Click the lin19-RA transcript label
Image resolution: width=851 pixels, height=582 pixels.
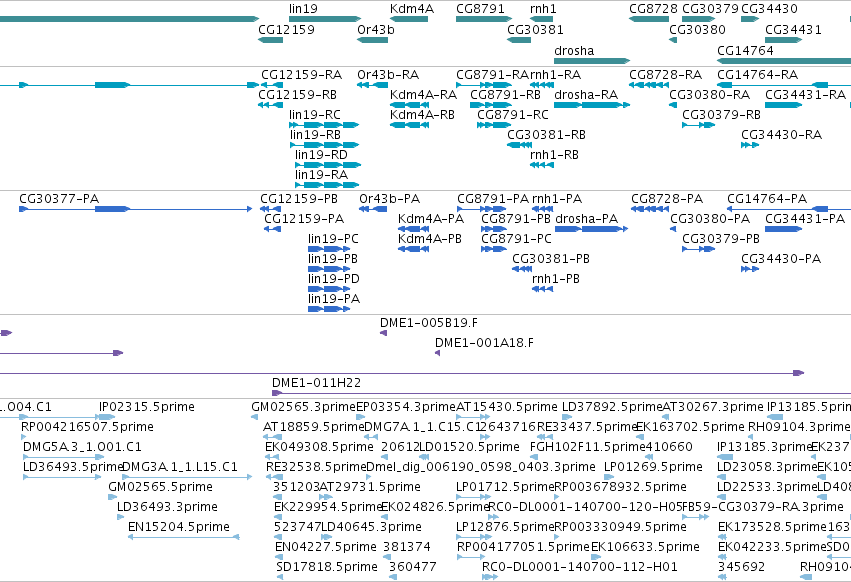(321, 175)
